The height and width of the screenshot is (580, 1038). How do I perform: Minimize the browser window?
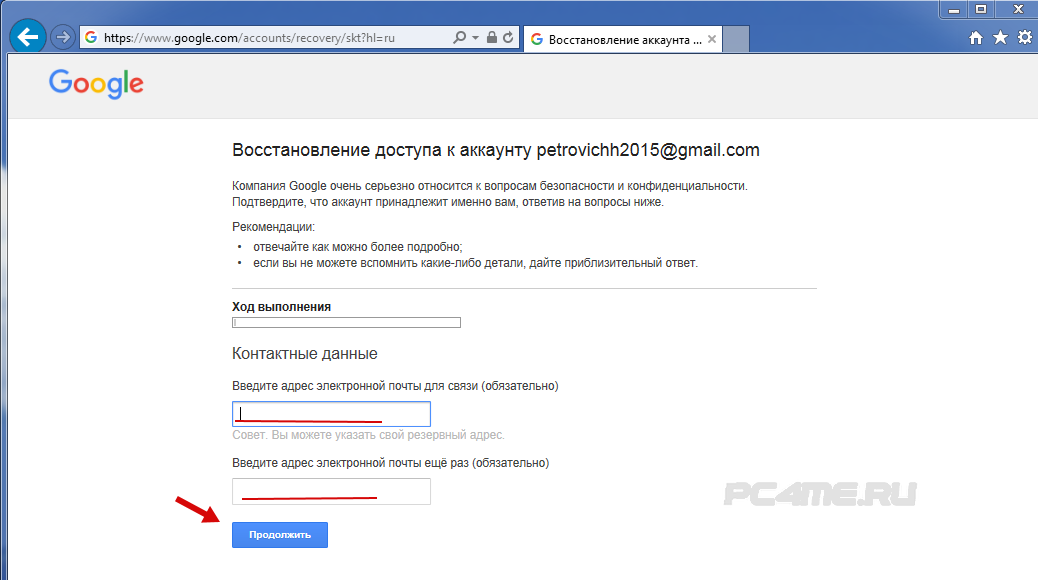[954, 9]
